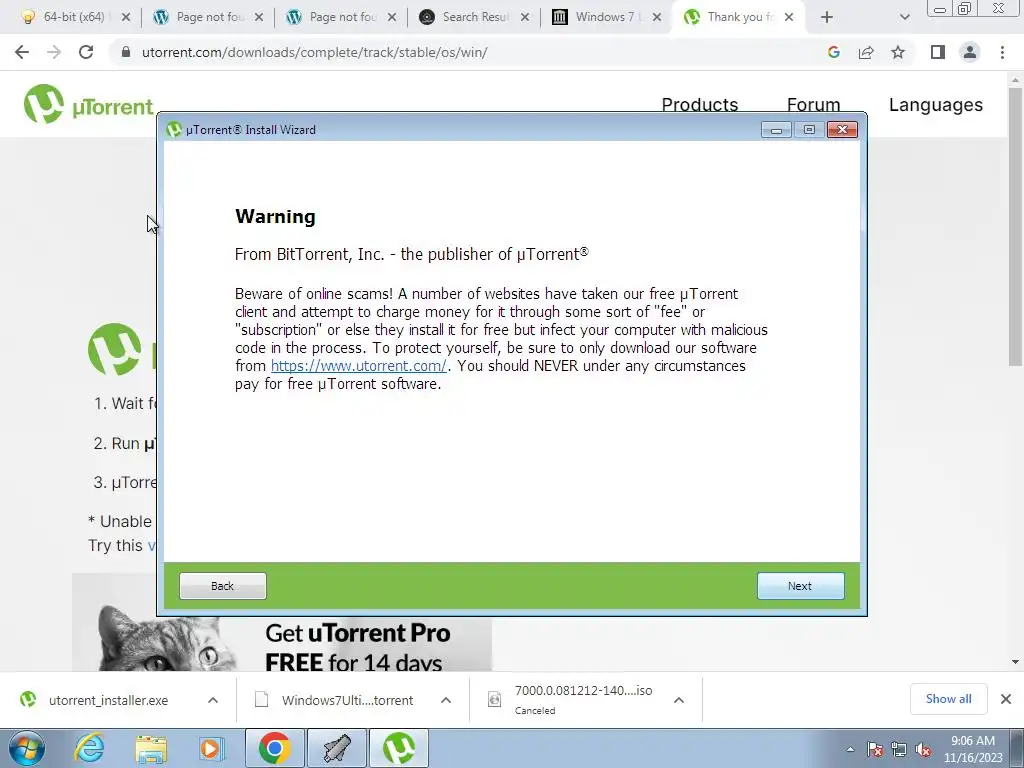Close the Thank you tab

[789, 18]
